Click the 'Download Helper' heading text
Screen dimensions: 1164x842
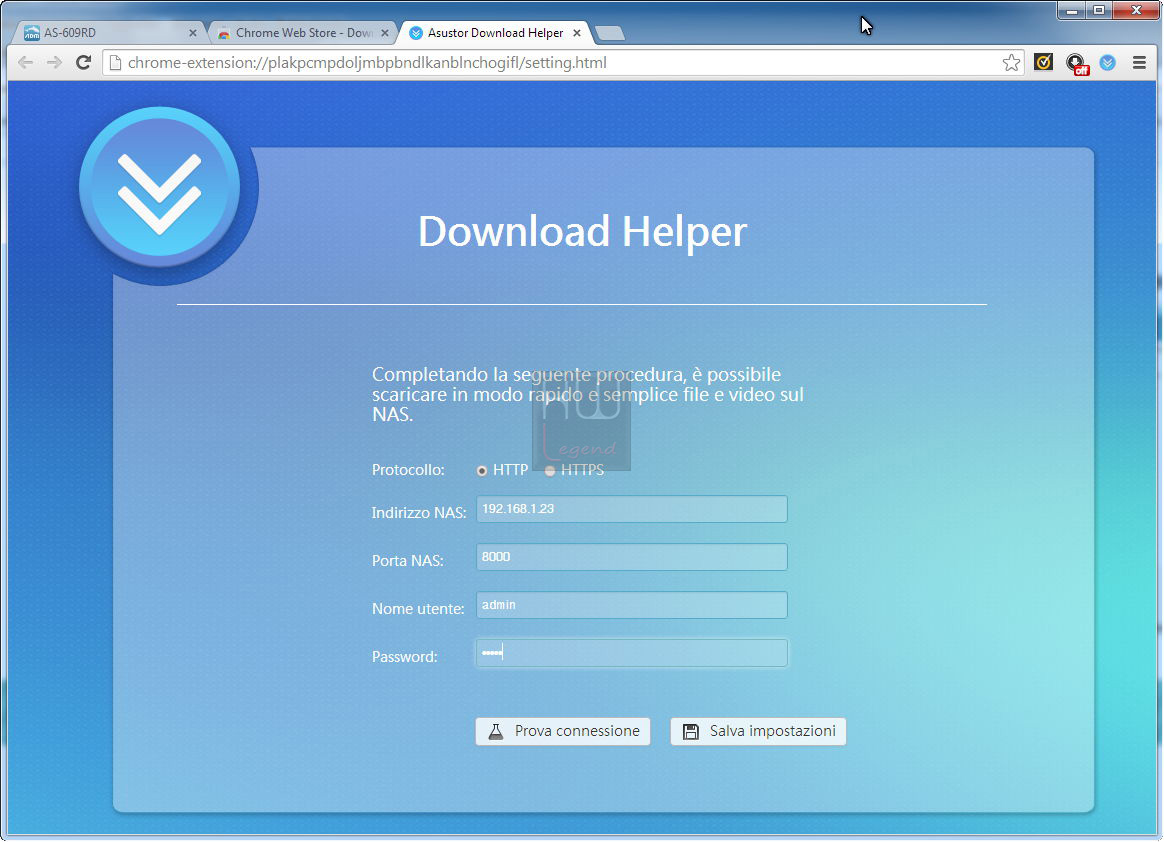pos(583,231)
